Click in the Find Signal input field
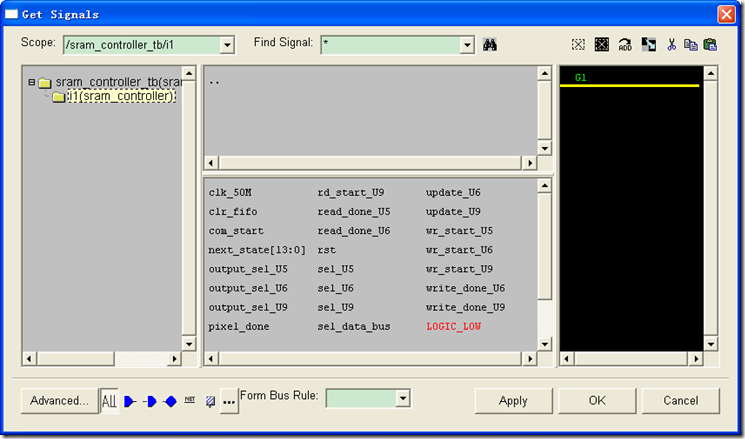 pos(391,45)
